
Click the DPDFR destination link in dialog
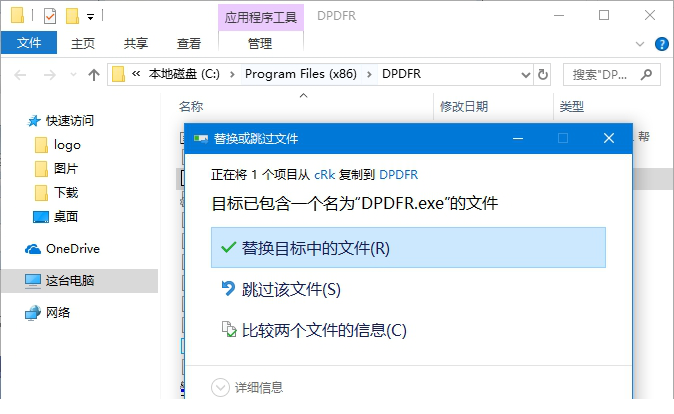(398, 175)
